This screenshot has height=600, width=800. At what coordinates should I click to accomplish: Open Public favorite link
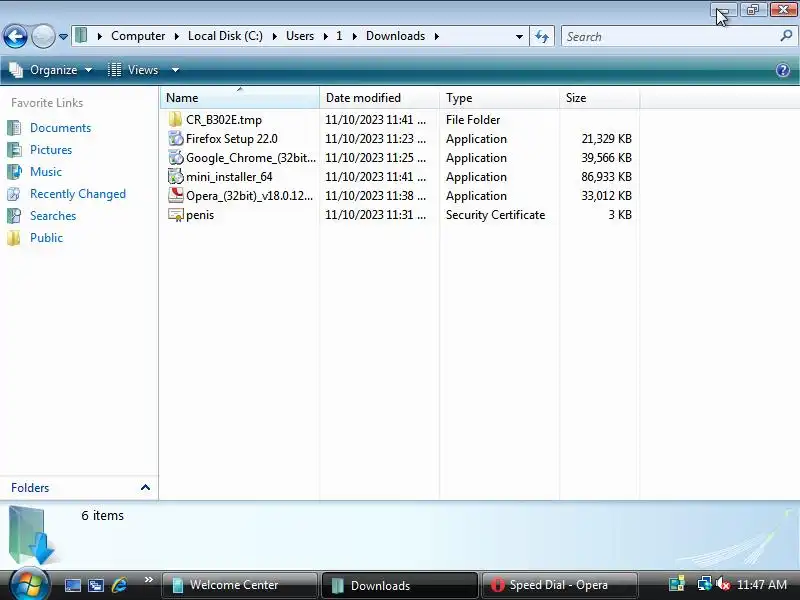tap(46, 238)
